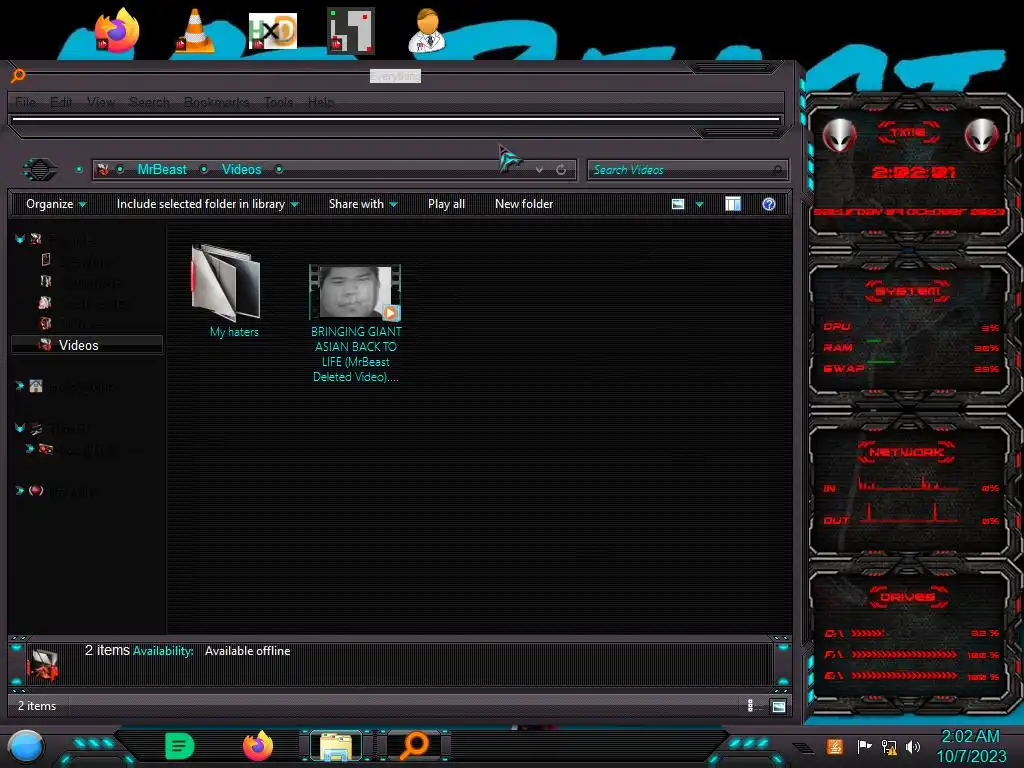Screen dimensions: 1024x768
Task: Open the Help question mark icon
Action: (769, 204)
